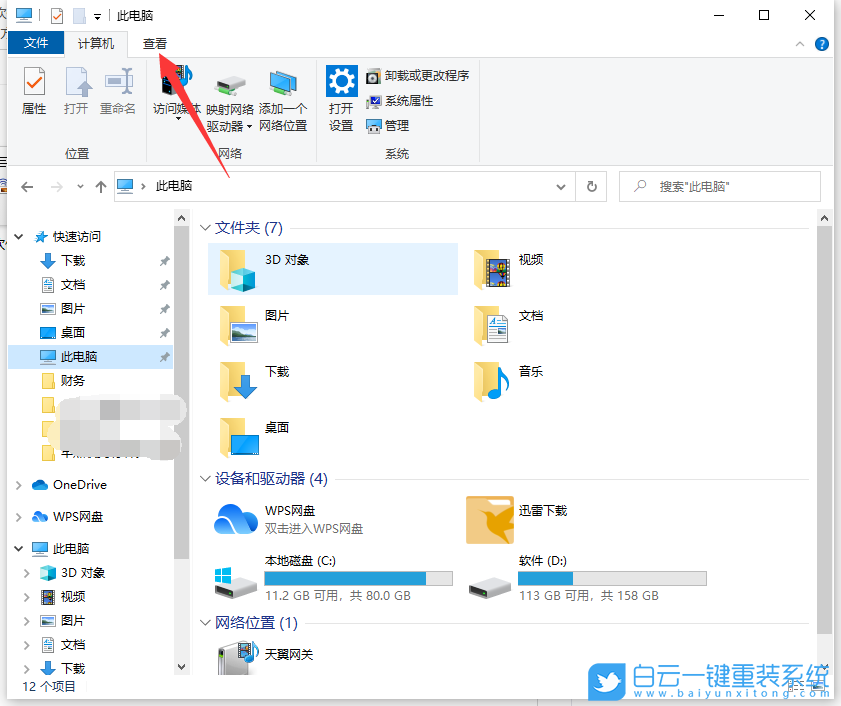Open the address bar history dropdown
The image size is (841, 706).
(x=560, y=186)
